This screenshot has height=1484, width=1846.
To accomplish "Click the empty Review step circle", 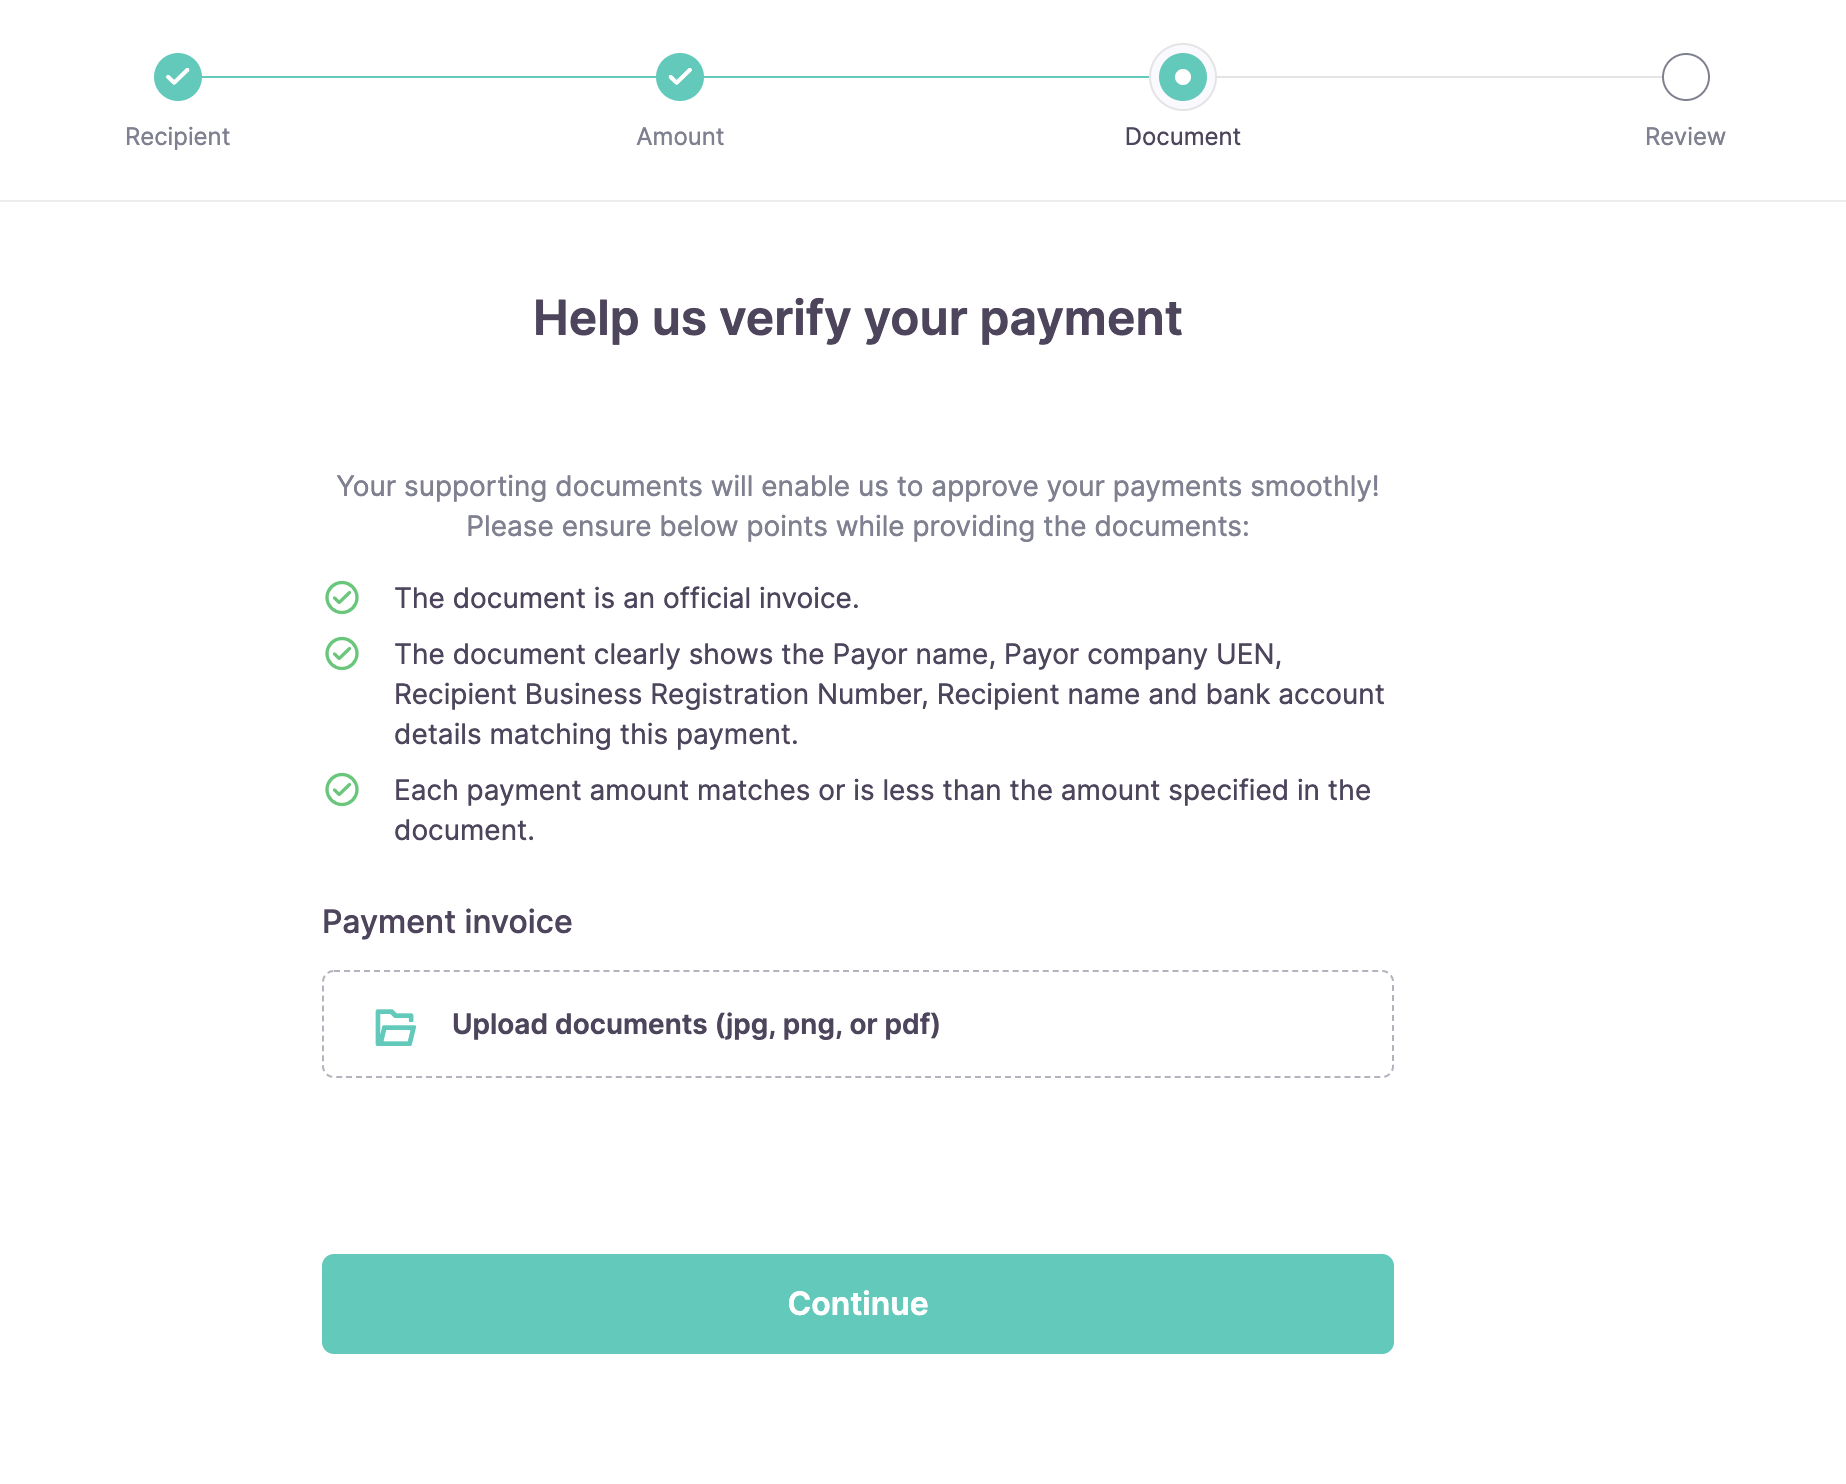I will pos(1685,77).
